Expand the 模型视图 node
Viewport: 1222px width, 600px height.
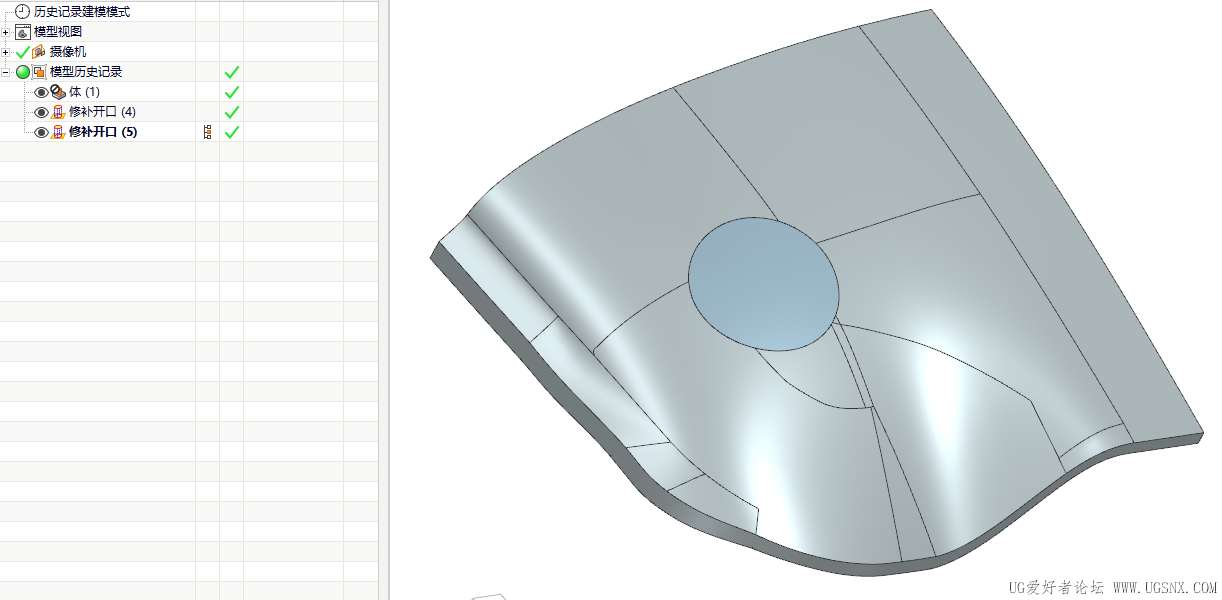click(6, 32)
